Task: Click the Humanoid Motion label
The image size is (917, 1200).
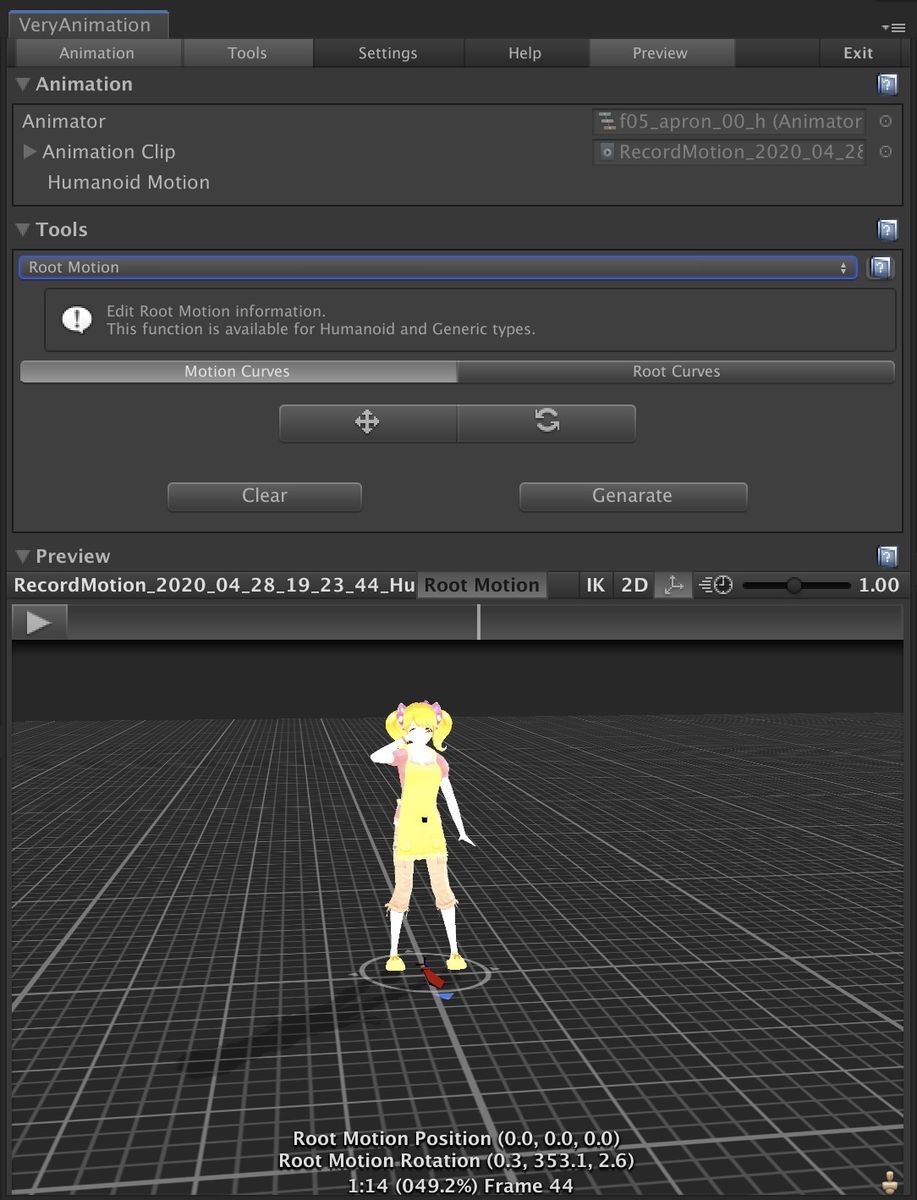Action: (129, 183)
